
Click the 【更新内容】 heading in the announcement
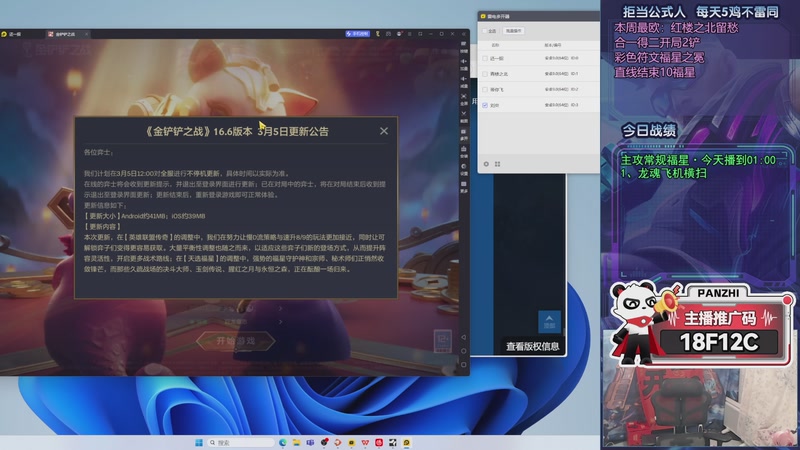pos(103,227)
